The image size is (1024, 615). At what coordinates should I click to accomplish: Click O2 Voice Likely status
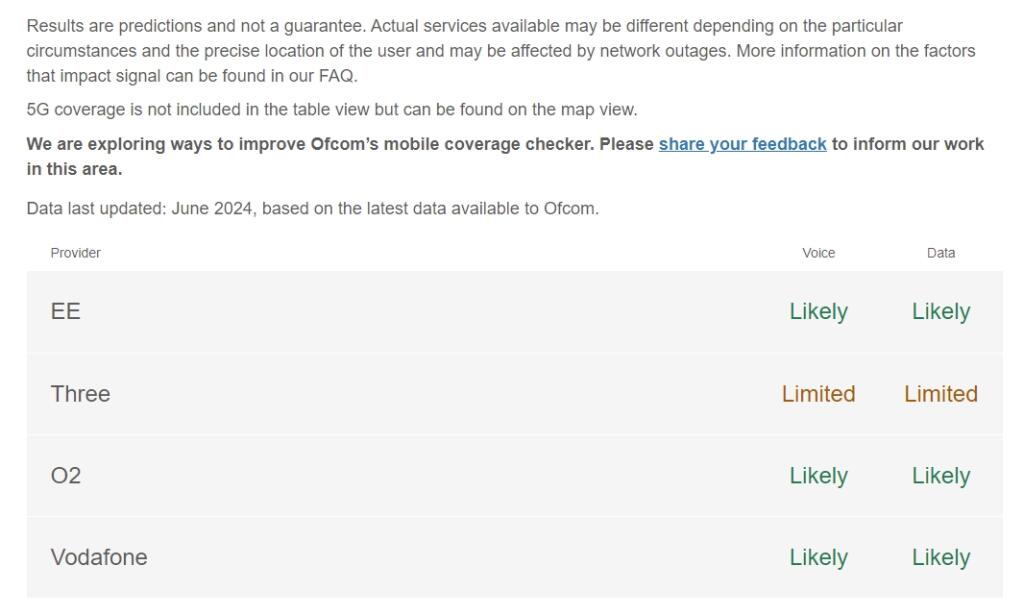pyautogui.click(x=818, y=475)
